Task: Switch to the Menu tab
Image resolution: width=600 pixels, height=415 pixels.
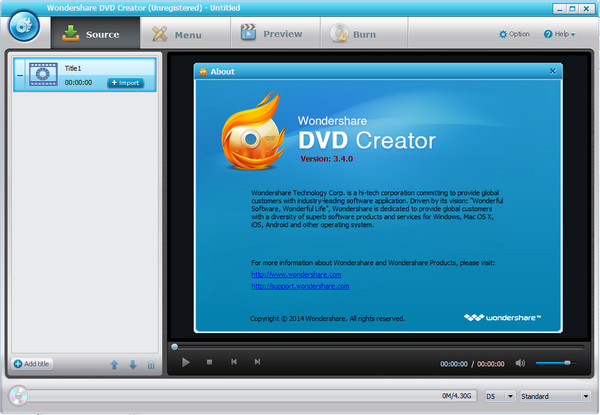Action: tap(185, 33)
